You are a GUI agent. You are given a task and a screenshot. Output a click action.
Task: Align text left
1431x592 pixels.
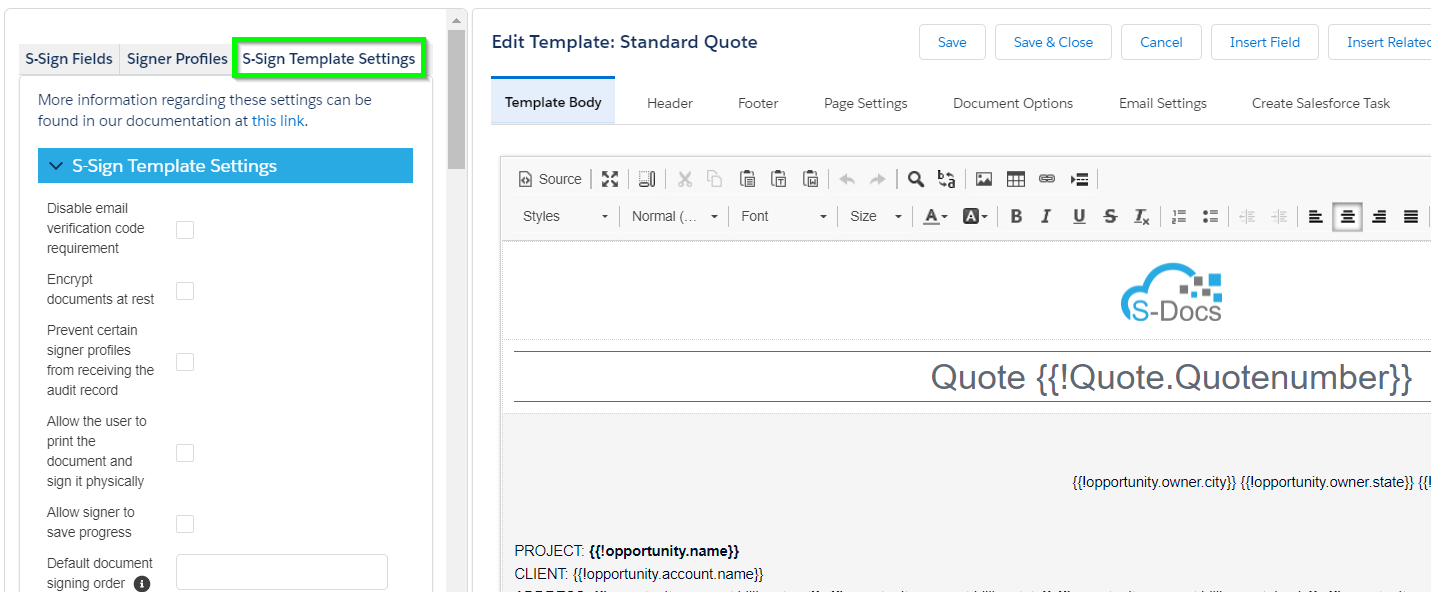tap(1316, 216)
